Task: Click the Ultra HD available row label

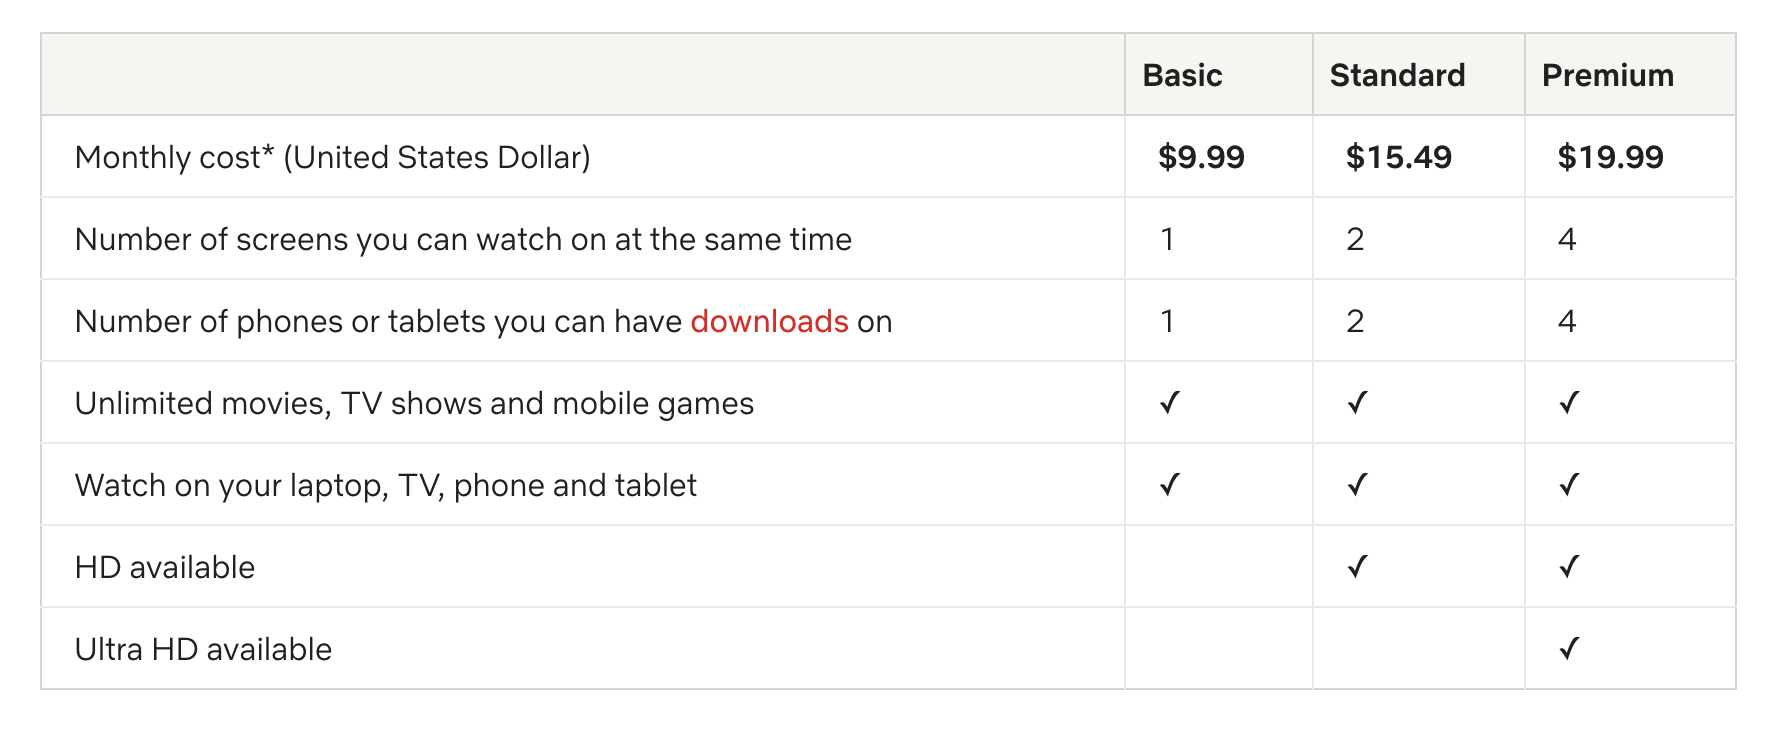Action: (x=203, y=650)
